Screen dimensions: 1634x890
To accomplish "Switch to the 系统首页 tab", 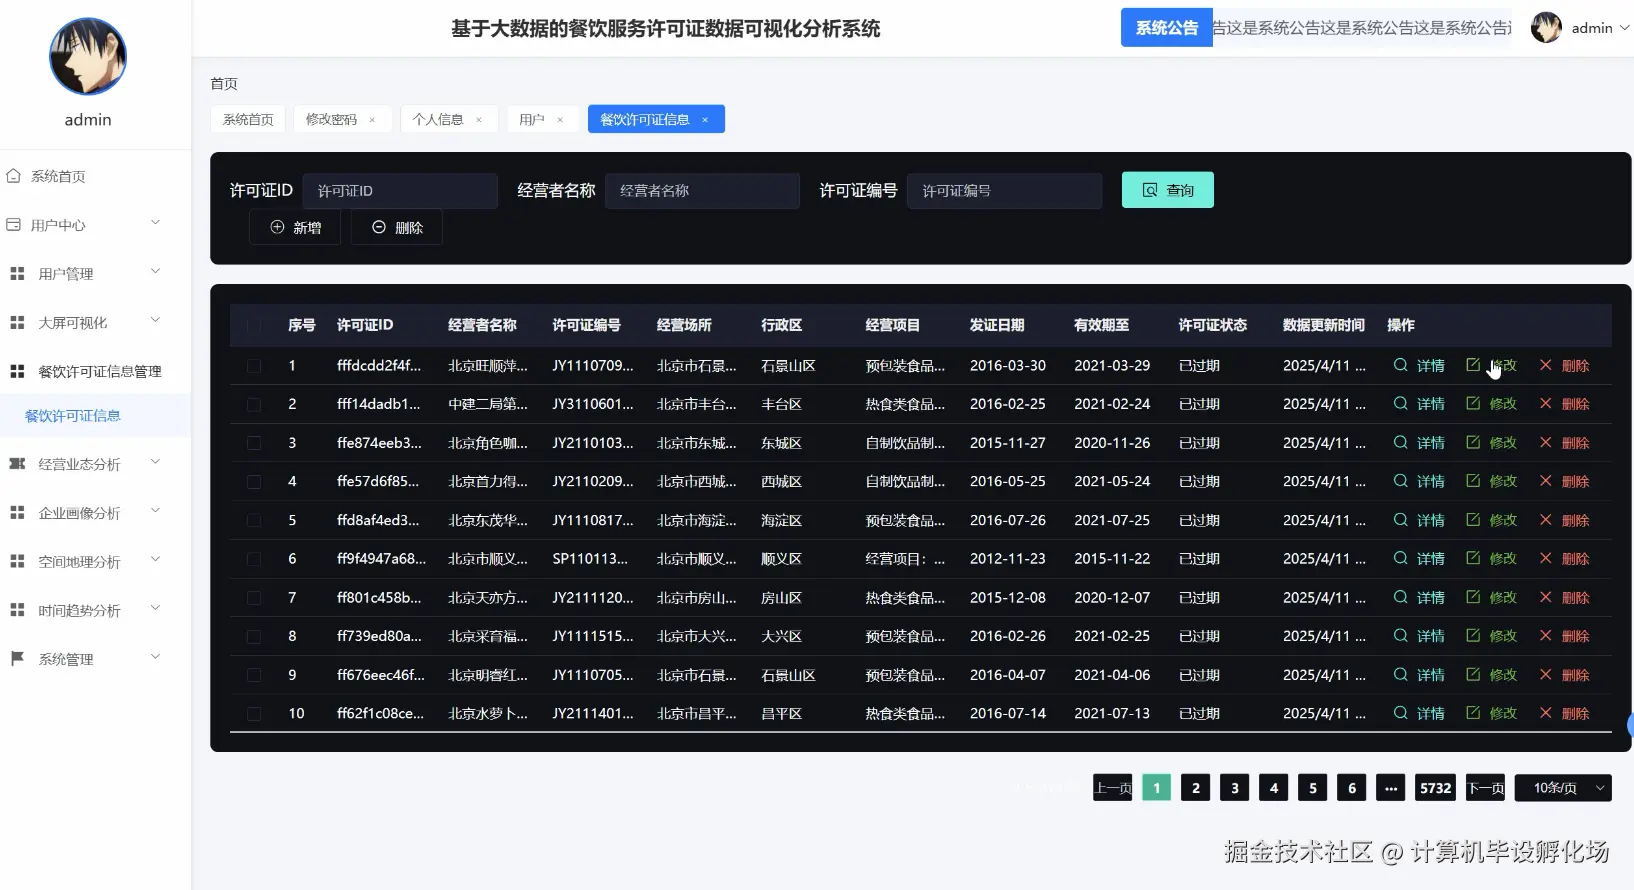I will click(x=248, y=120).
